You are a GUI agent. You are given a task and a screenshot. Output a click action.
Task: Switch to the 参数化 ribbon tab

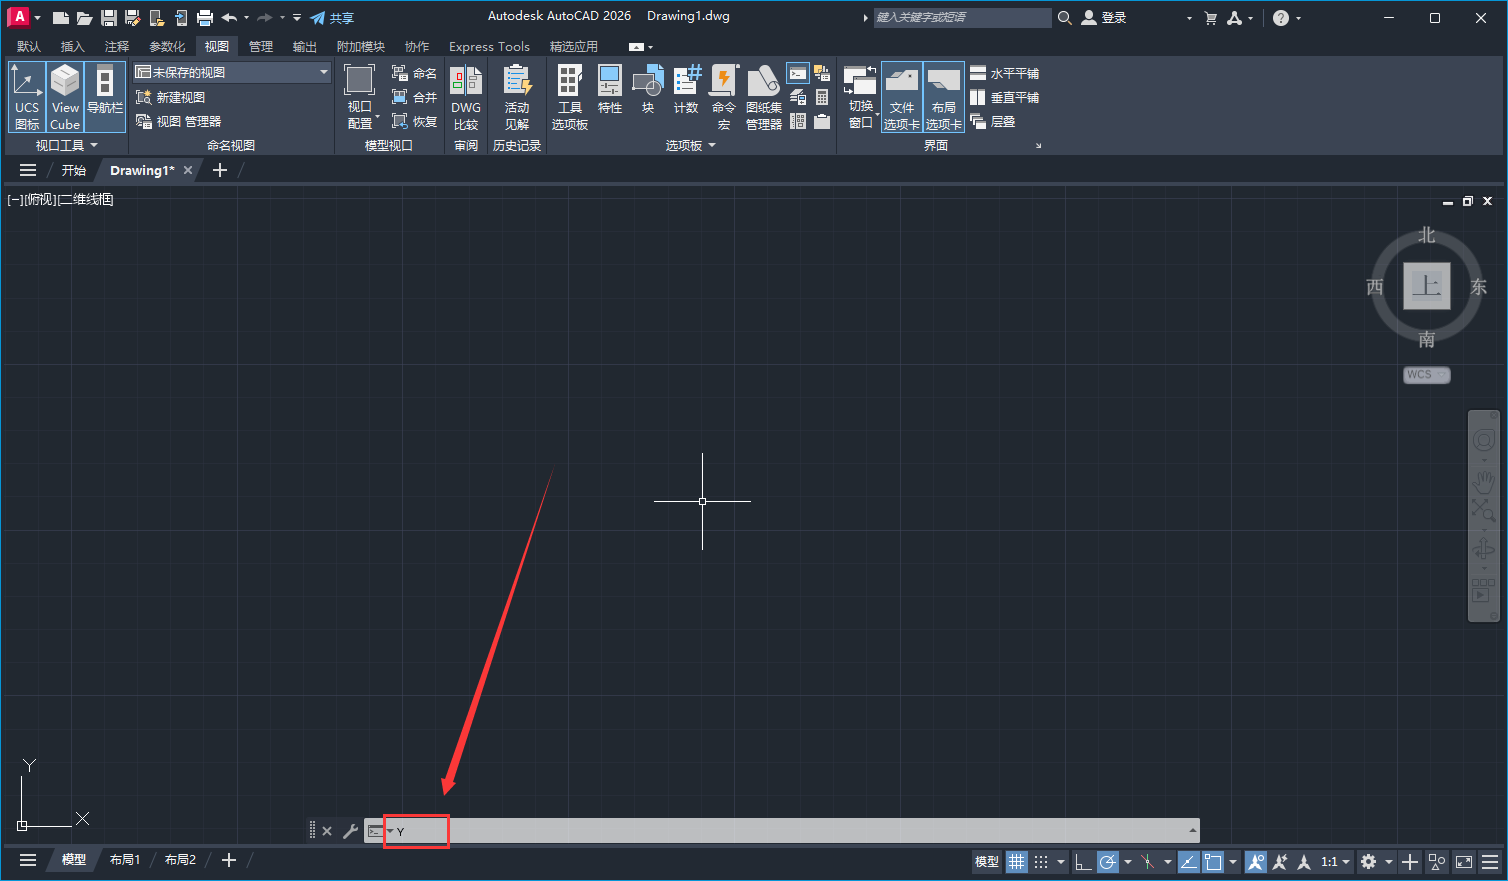tap(167, 46)
